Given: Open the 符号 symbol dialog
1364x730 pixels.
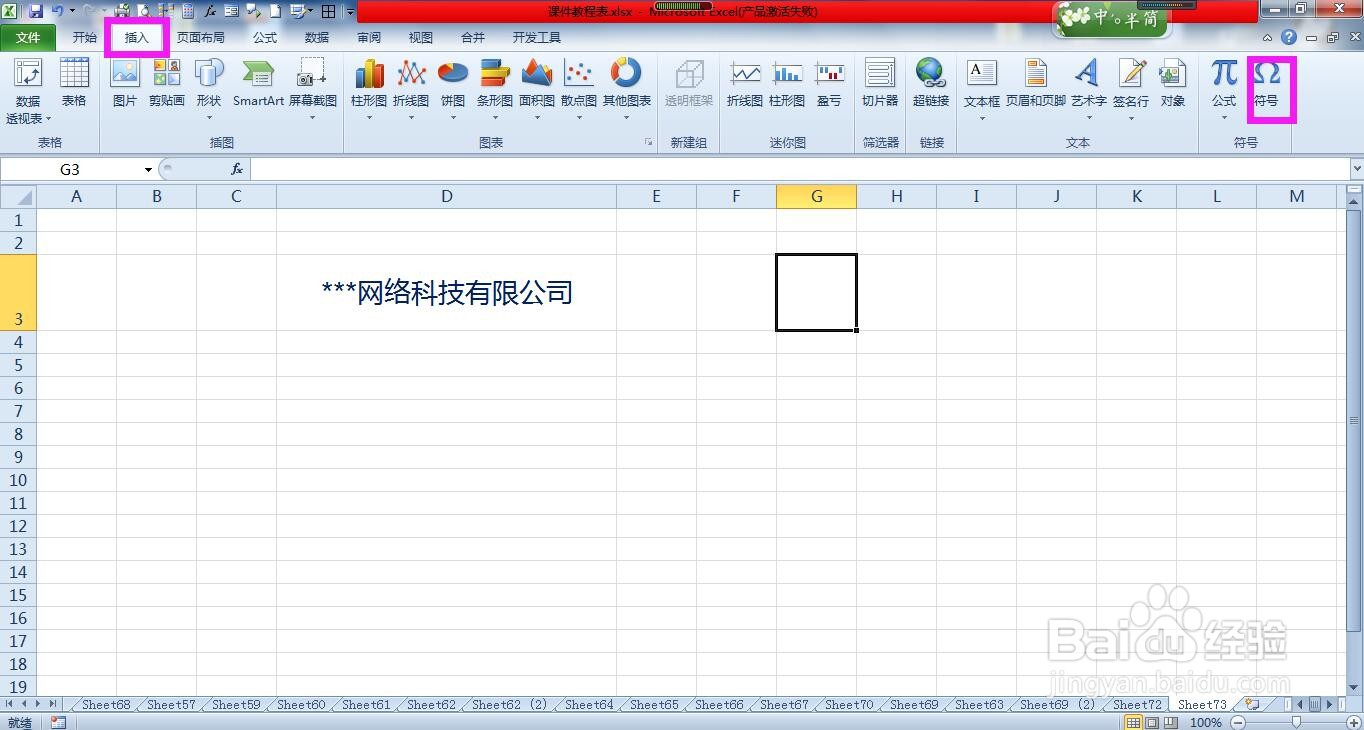Looking at the screenshot, I should coord(1268,85).
